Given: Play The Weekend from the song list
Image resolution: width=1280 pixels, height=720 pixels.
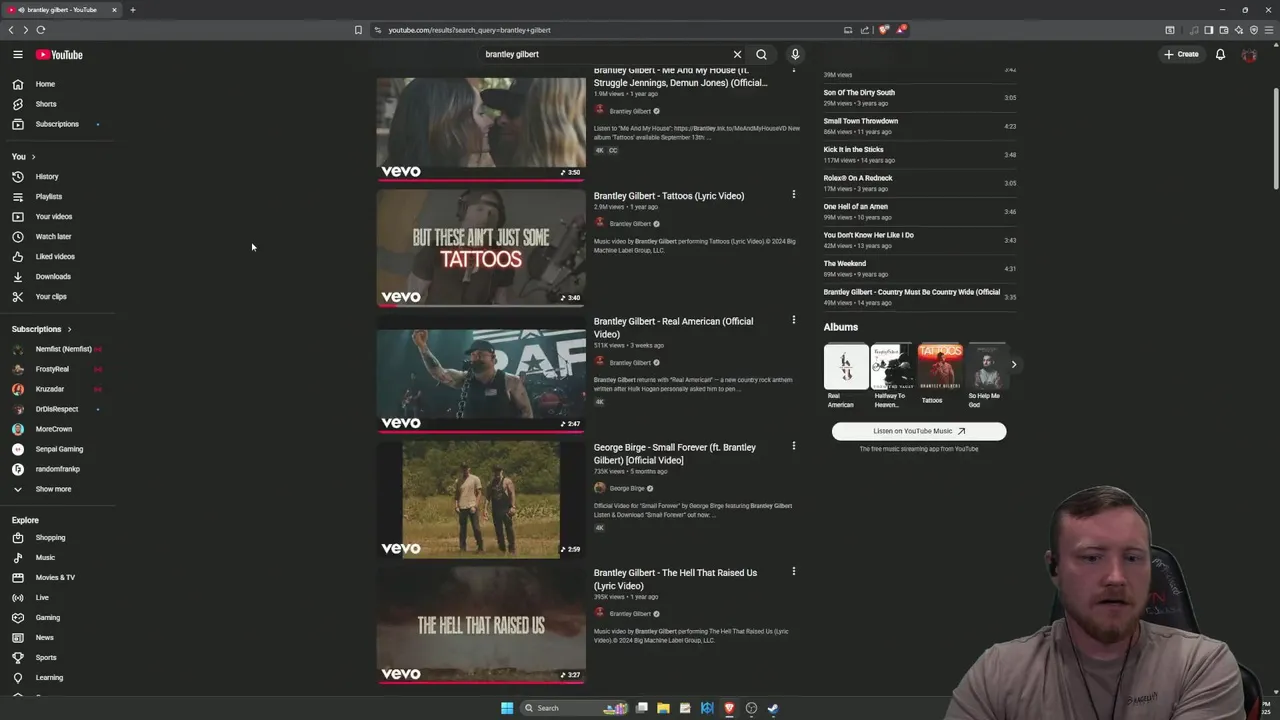Looking at the screenshot, I should pyautogui.click(x=845, y=264).
